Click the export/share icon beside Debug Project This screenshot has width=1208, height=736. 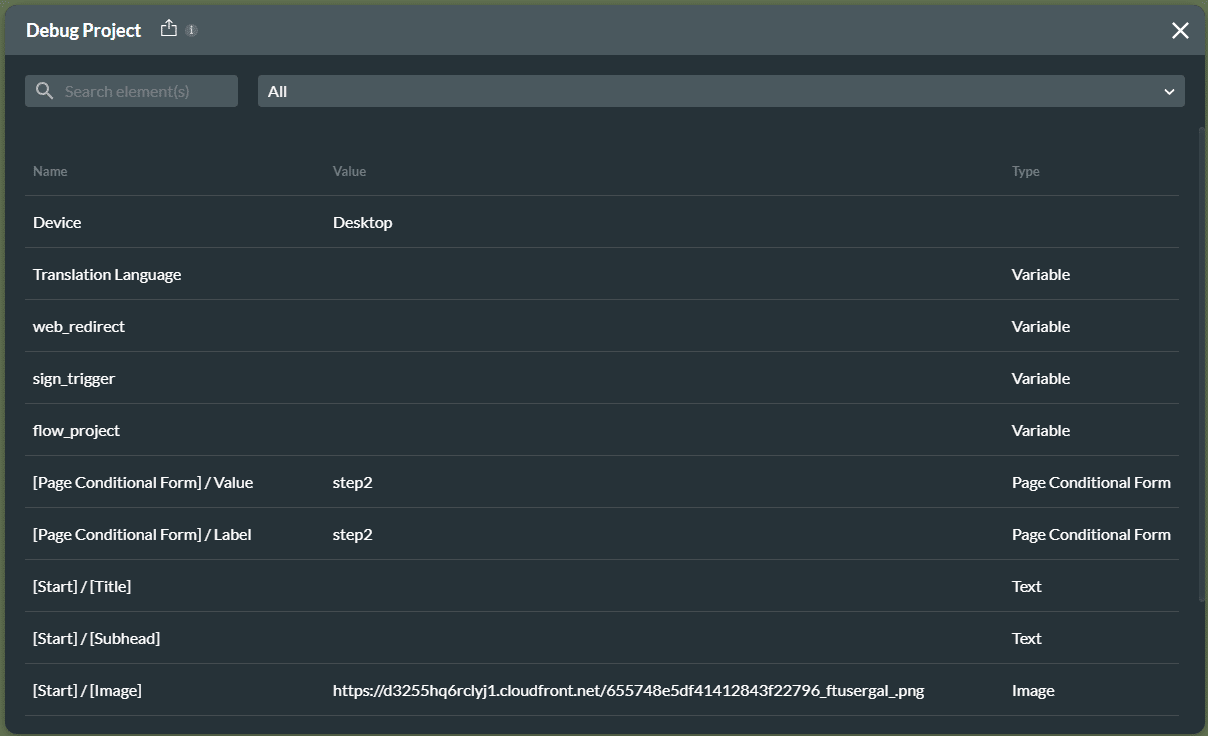coord(169,28)
